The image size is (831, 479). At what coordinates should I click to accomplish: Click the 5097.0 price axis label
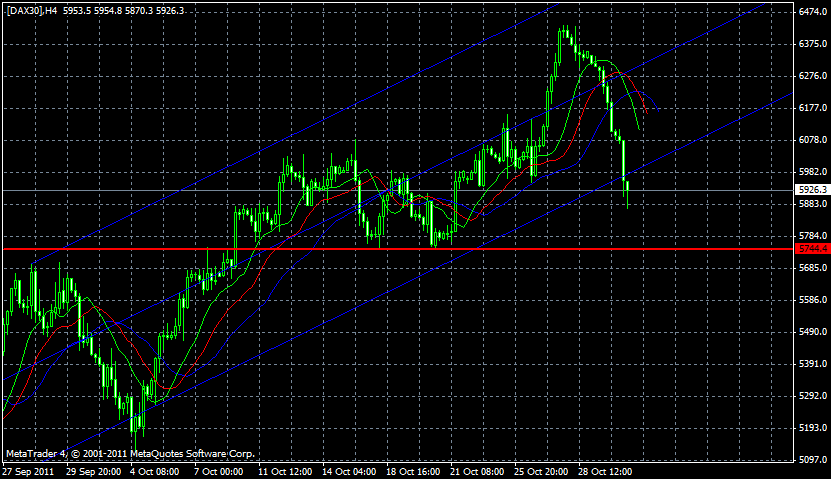pos(813,459)
